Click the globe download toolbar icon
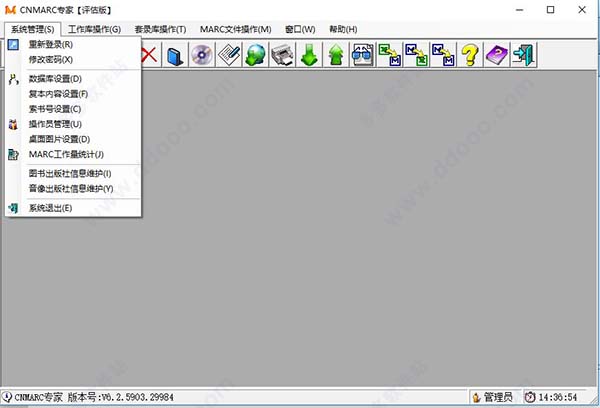 point(255,55)
